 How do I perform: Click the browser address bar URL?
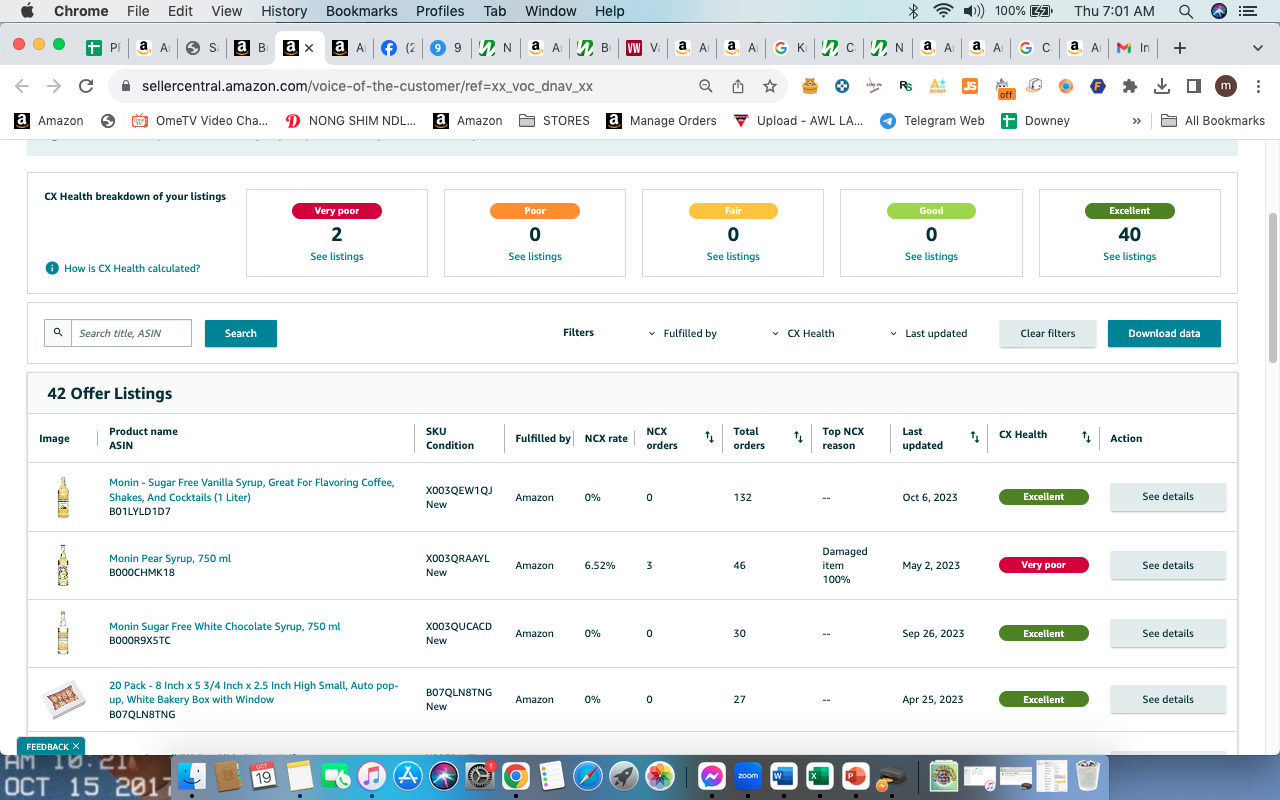pos(367,86)
